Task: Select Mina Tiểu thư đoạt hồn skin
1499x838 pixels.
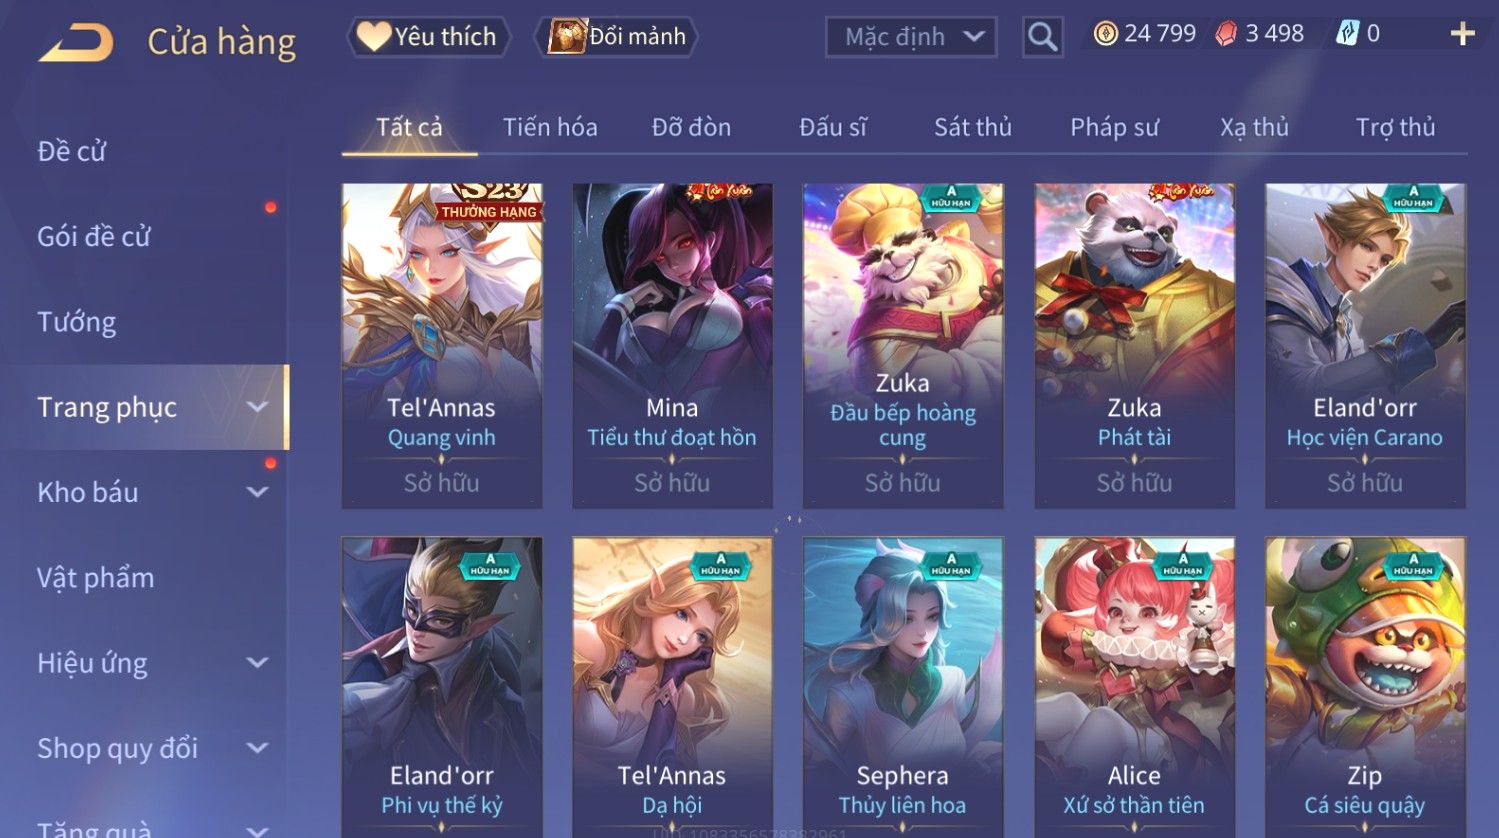Action: 672,345
